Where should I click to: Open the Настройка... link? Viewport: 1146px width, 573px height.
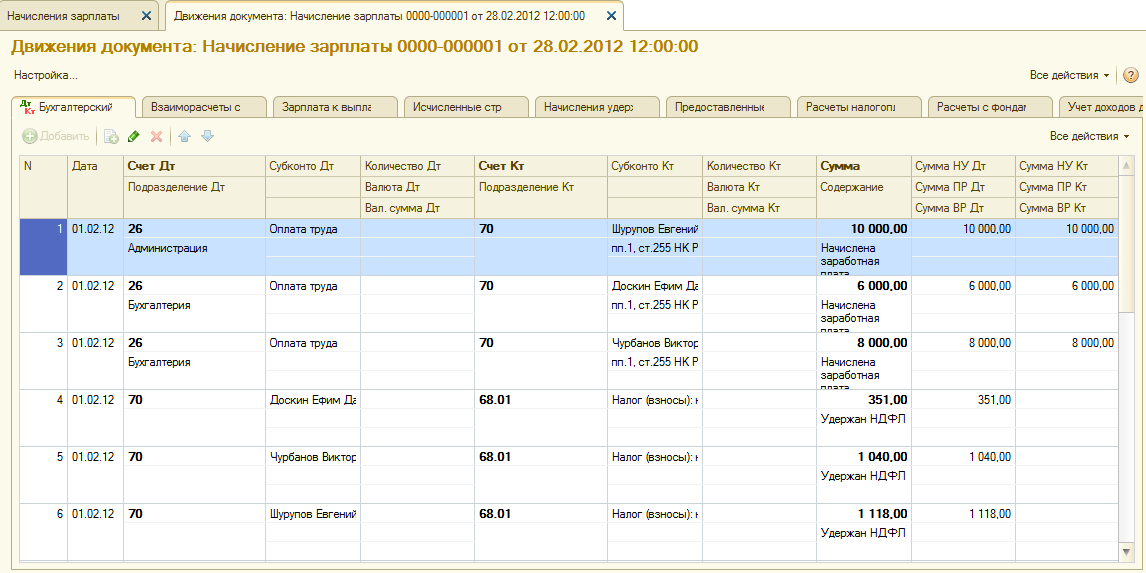(x=45, y=75)
